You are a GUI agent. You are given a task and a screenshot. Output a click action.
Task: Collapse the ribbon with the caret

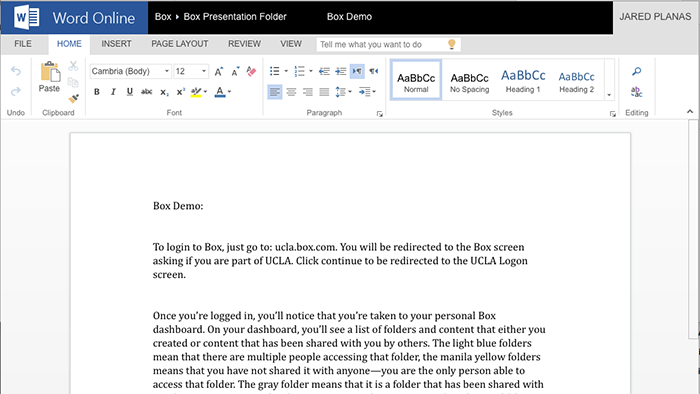coord(690,112)
